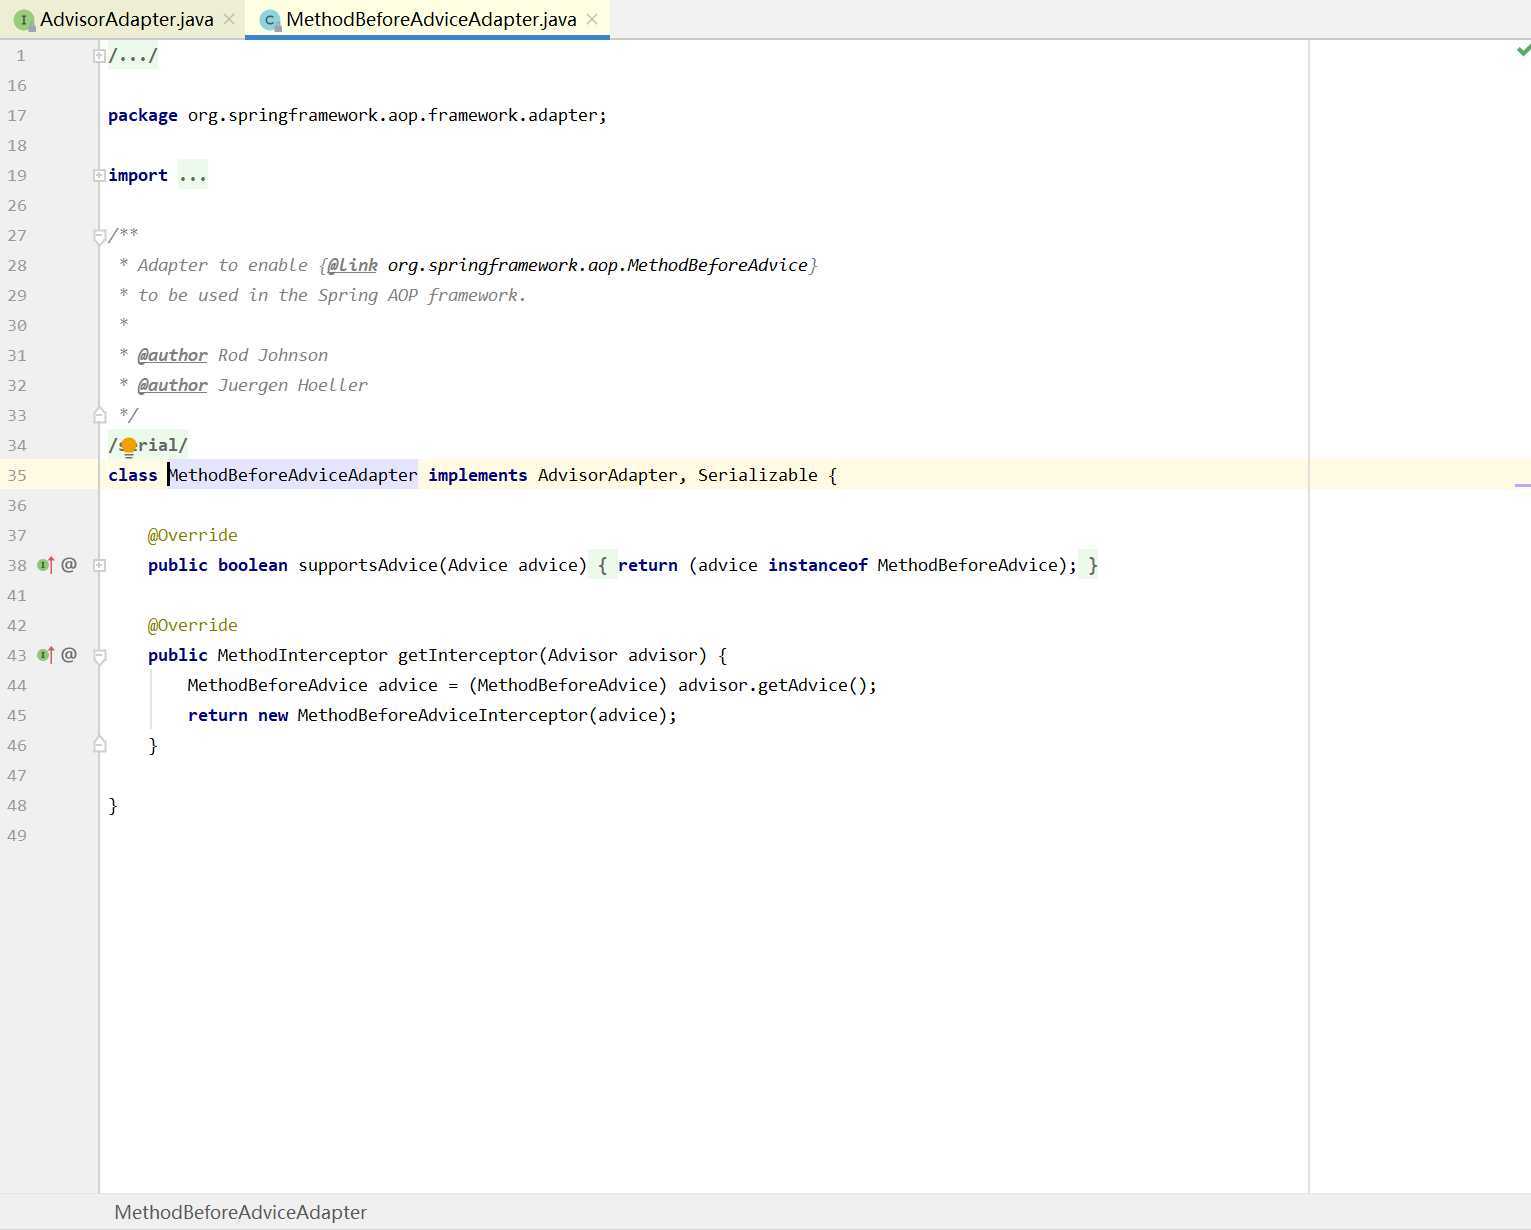Click the folded /.../ placeholder on line 1
Image resolution: width=1531 pixels, height=1230 pixels.
pos(133,56)
